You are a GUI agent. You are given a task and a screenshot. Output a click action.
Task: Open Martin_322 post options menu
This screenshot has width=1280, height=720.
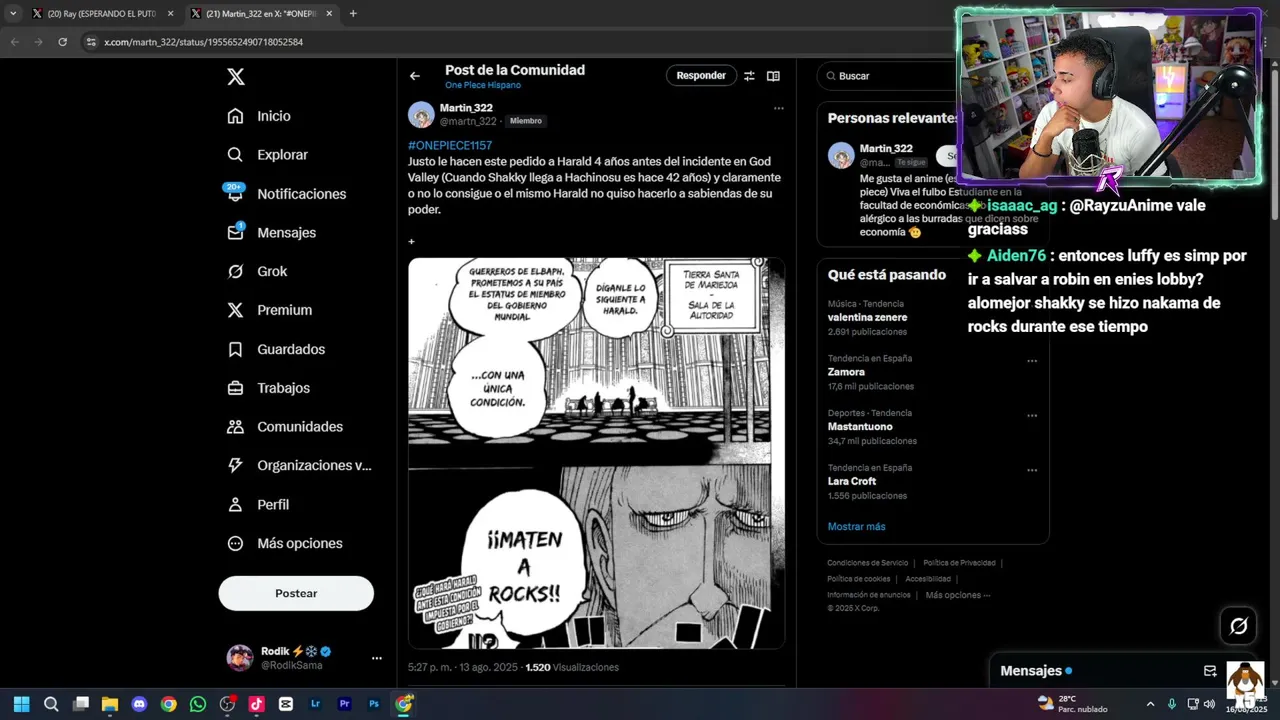click(778, 108)
